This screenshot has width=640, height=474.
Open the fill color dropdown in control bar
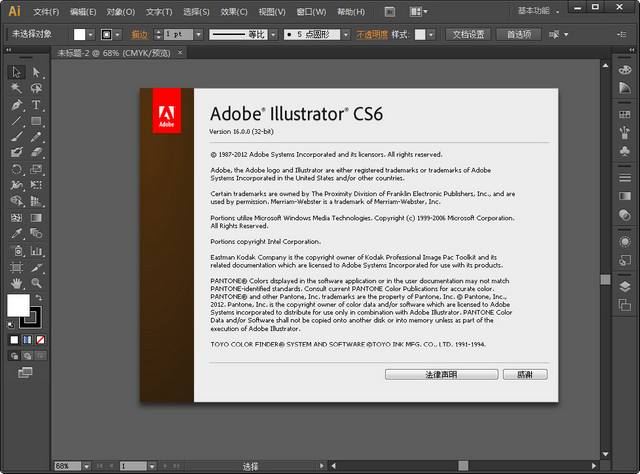91,35
